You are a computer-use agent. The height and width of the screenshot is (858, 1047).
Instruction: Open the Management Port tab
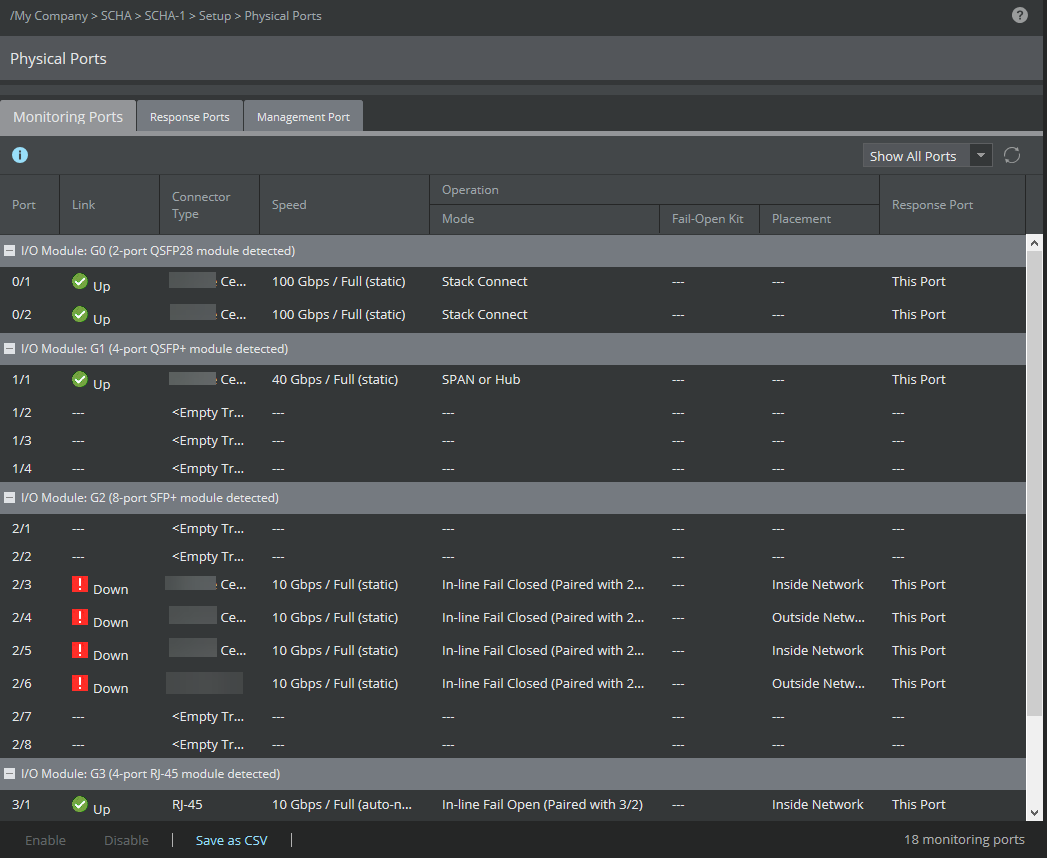303,116
